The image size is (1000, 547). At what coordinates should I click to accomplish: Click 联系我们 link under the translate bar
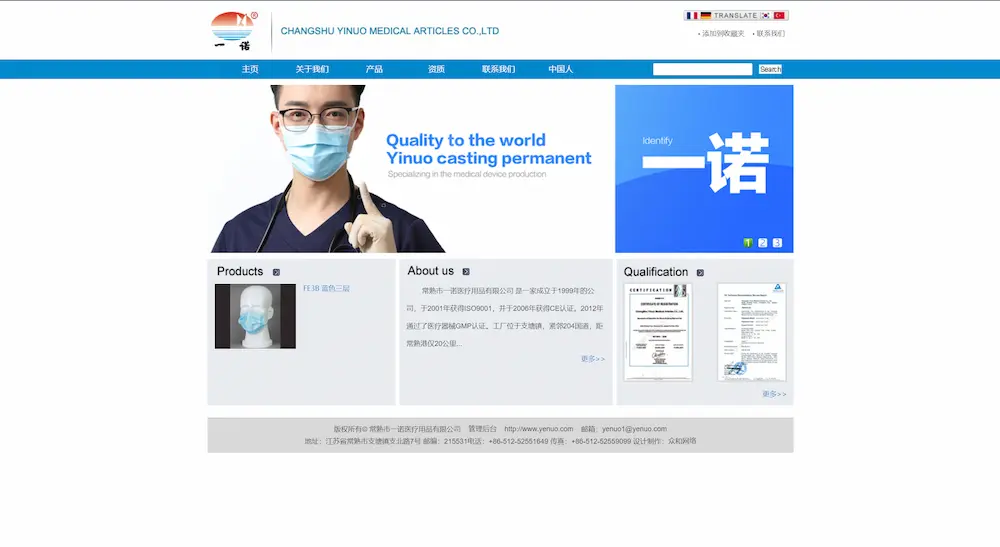(770, 34)
